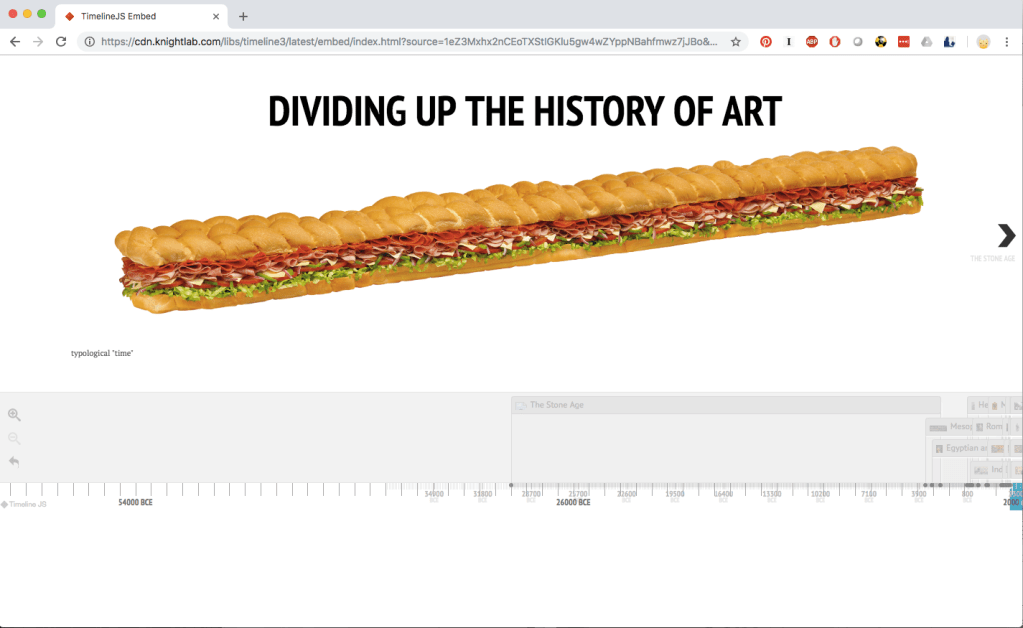This screenshot has height=628, width=1023.
Task: Open a new browser tab
Action: coord(243,16)
